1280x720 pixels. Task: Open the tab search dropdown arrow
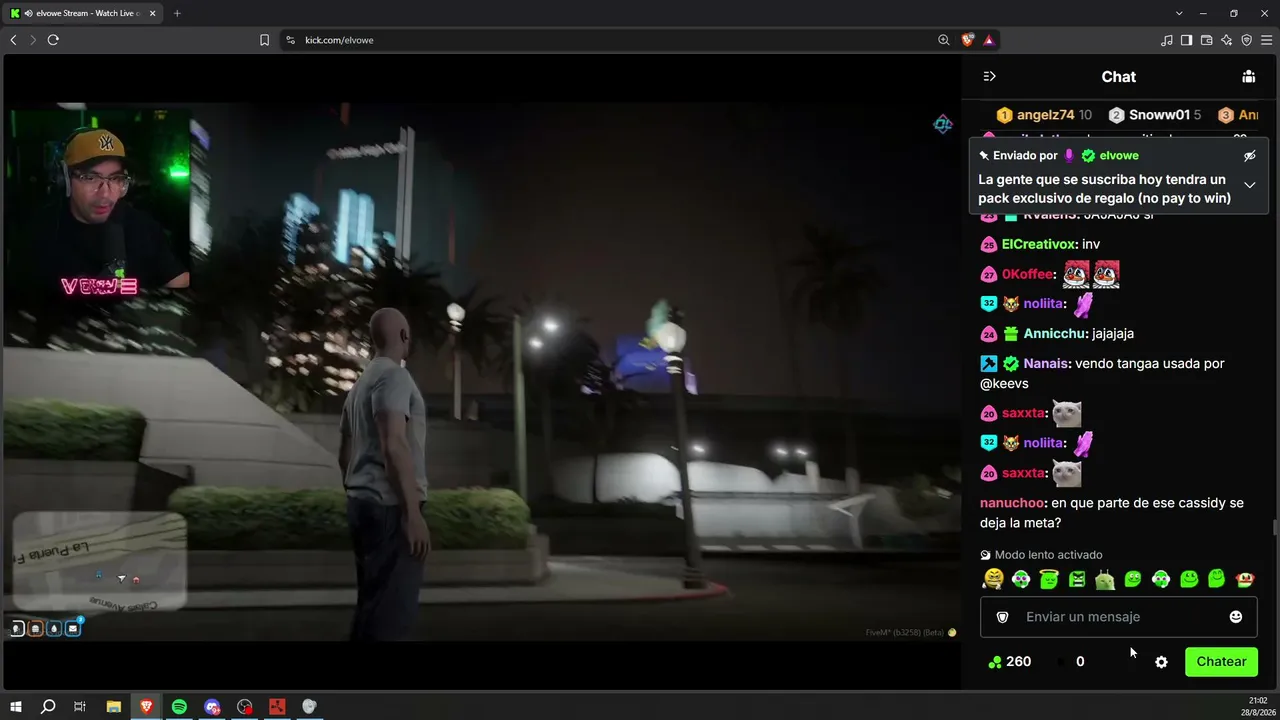pos(1179,13)
